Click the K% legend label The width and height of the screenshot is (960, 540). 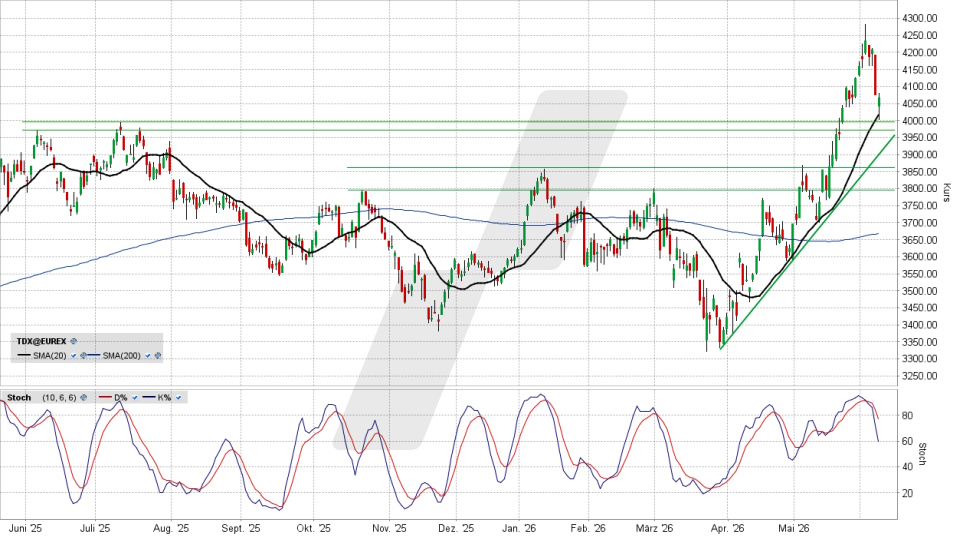[164, 397]
